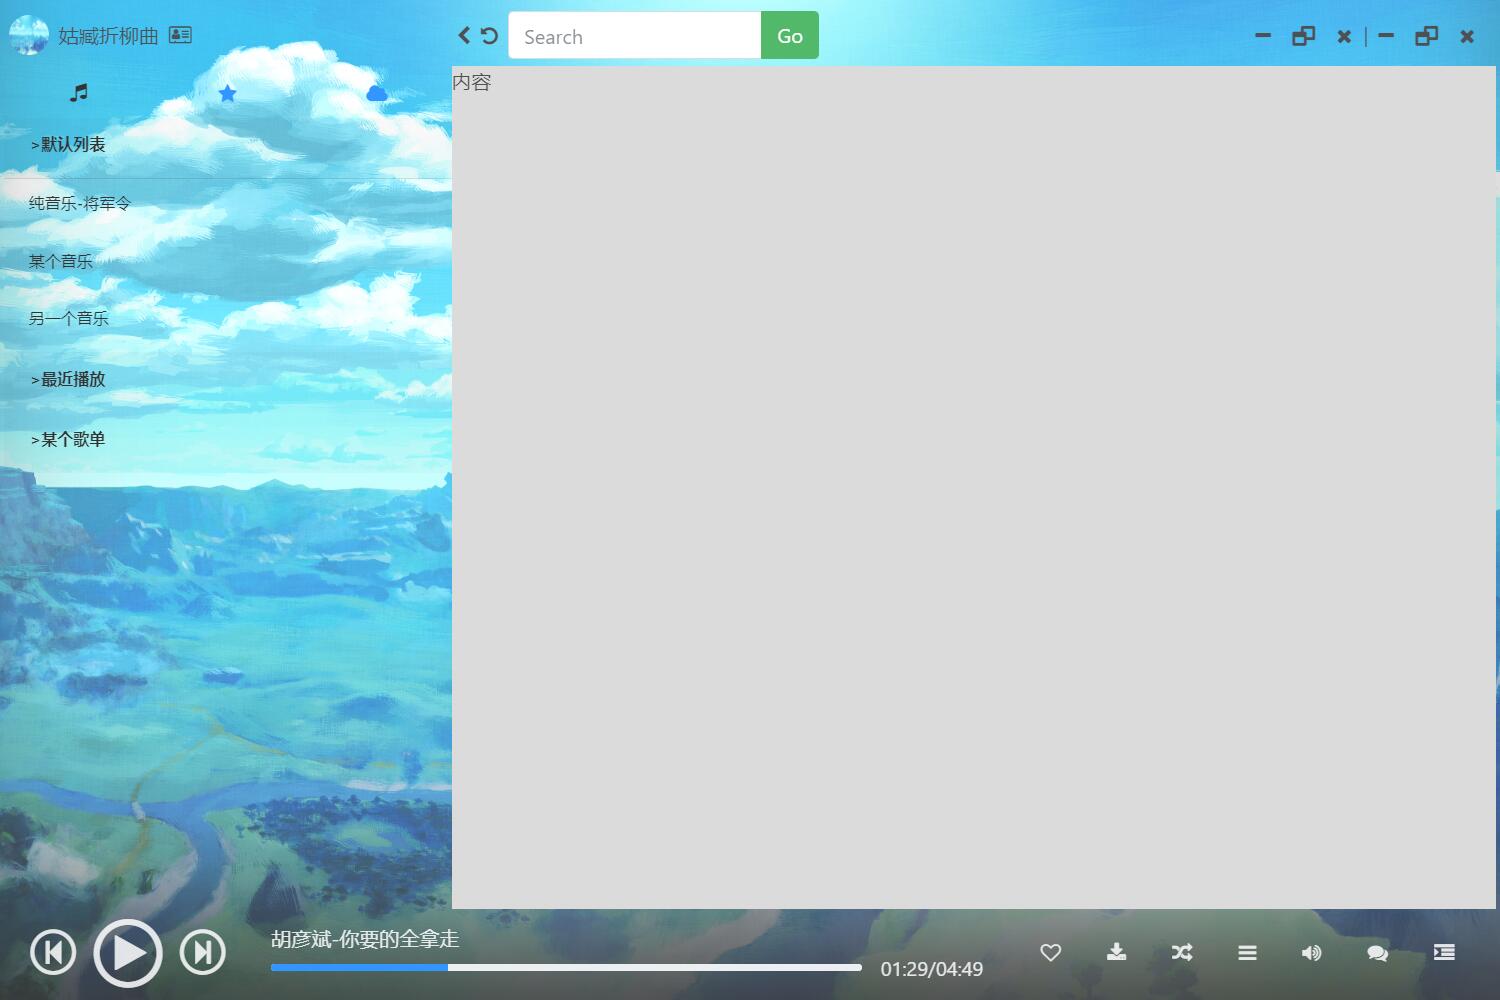Skip to the previous track
Image resolution: width=1500 pixels, height=1000 pixels.
[x=53, y=952]
